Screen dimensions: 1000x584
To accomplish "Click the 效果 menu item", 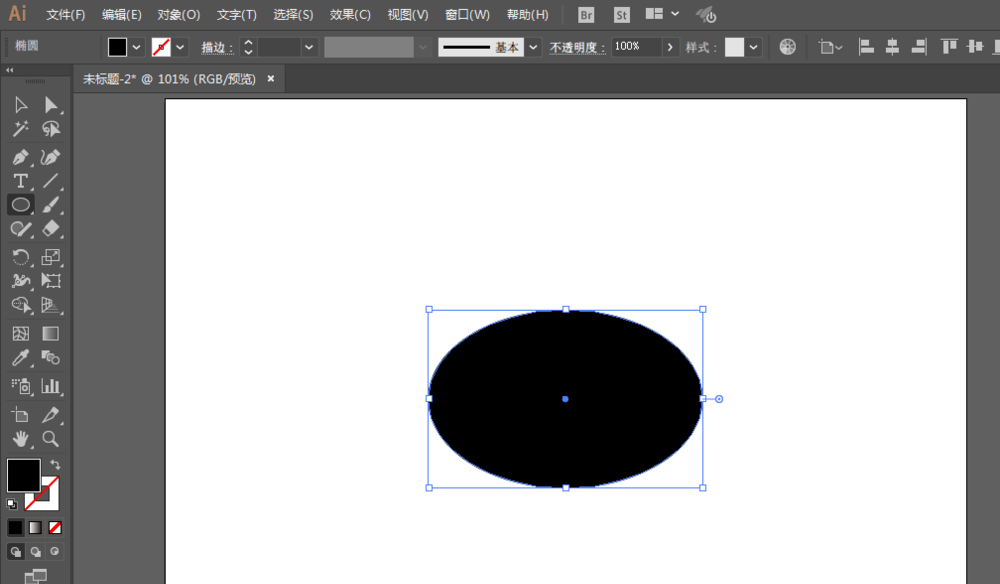I will 350,14.
